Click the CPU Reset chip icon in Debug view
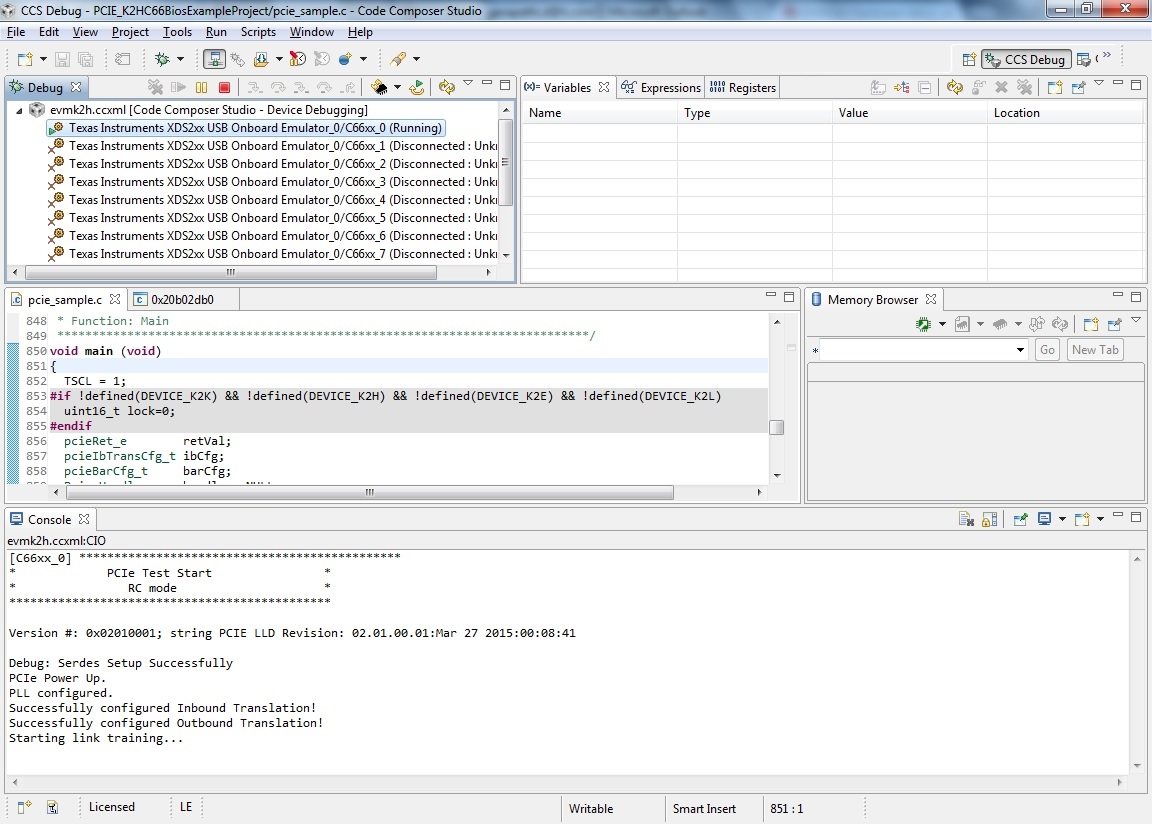The height and width of the screenshot is (824, 1152). click(379, 87)
